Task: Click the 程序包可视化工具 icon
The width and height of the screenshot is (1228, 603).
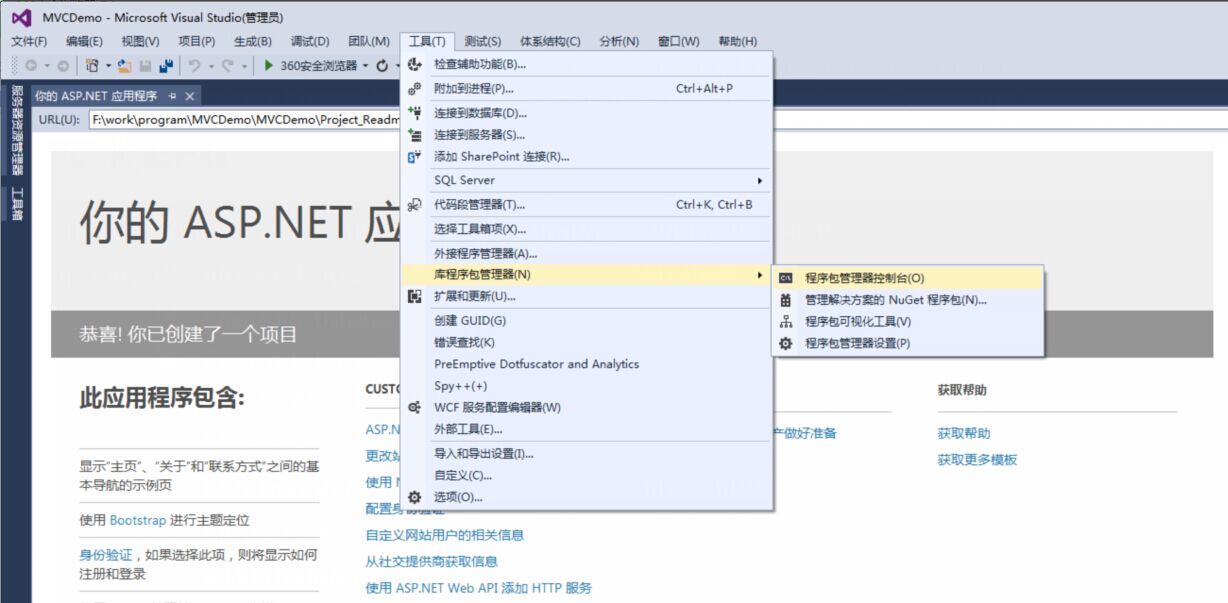Action: point(786,321)
